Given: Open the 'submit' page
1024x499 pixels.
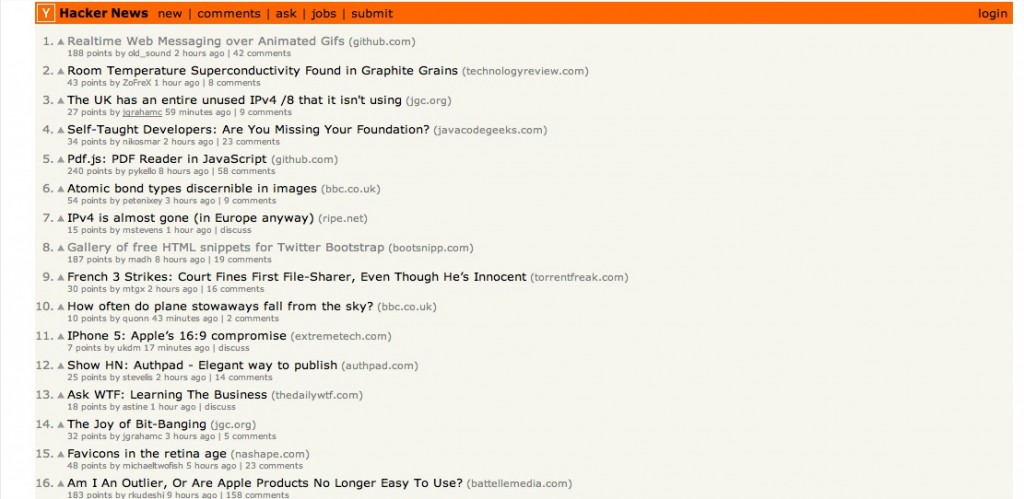Looking at the screenshot, I should pos(372,14).
